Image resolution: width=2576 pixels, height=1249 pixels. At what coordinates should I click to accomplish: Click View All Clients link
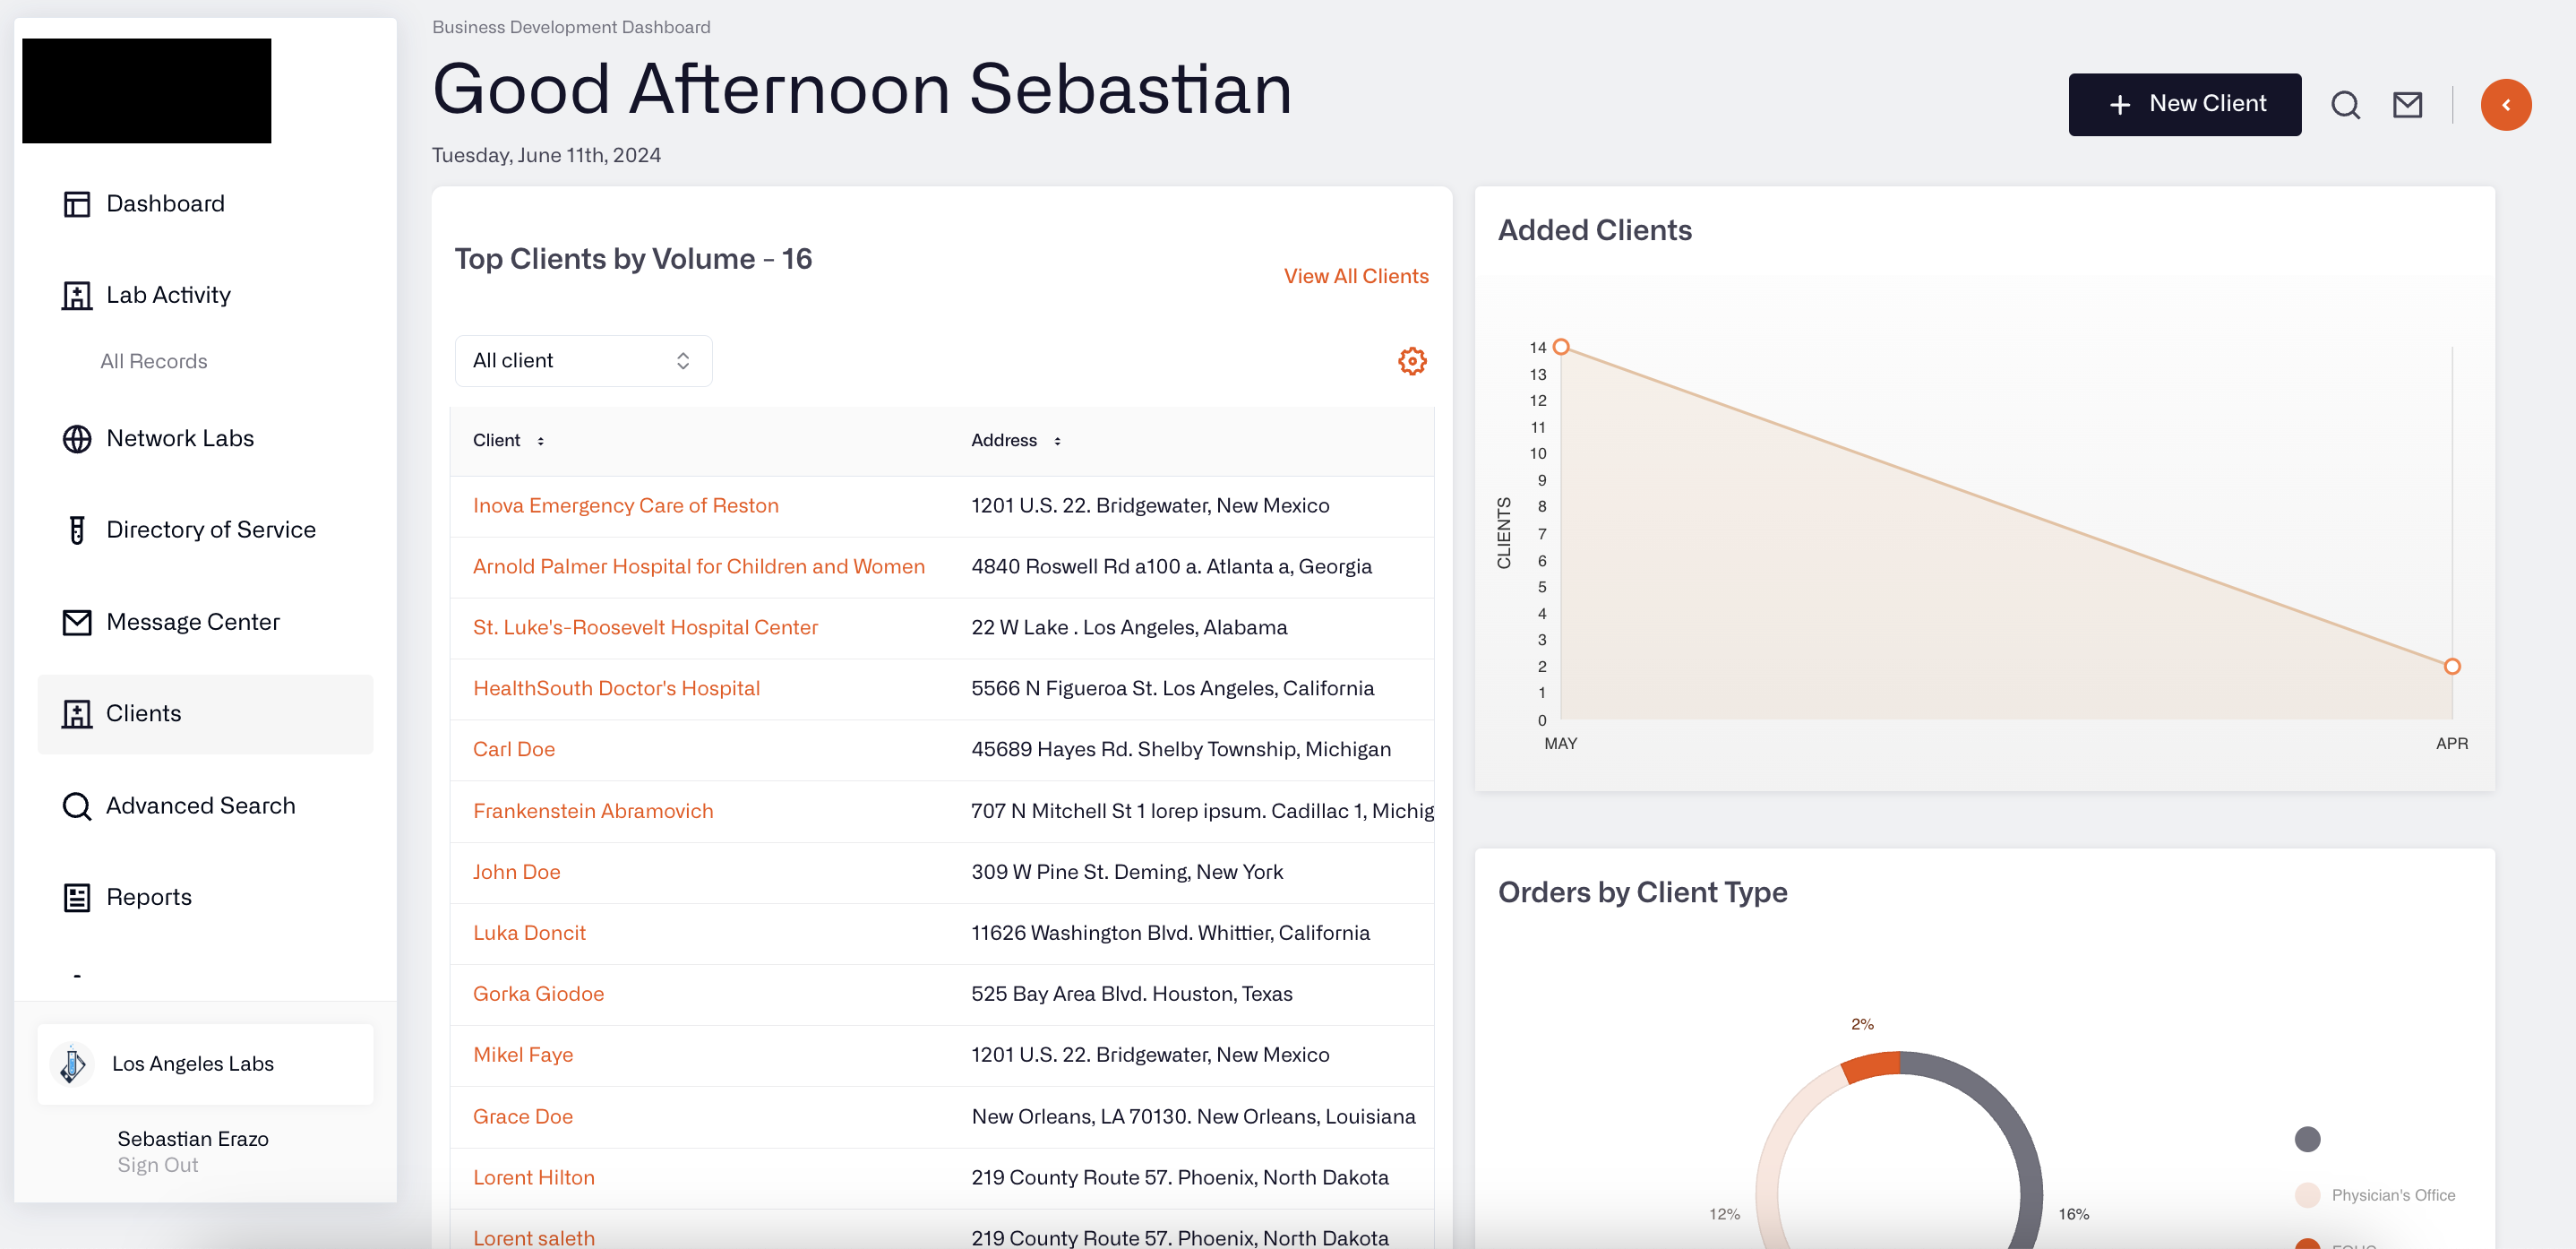click(1355, 276)
